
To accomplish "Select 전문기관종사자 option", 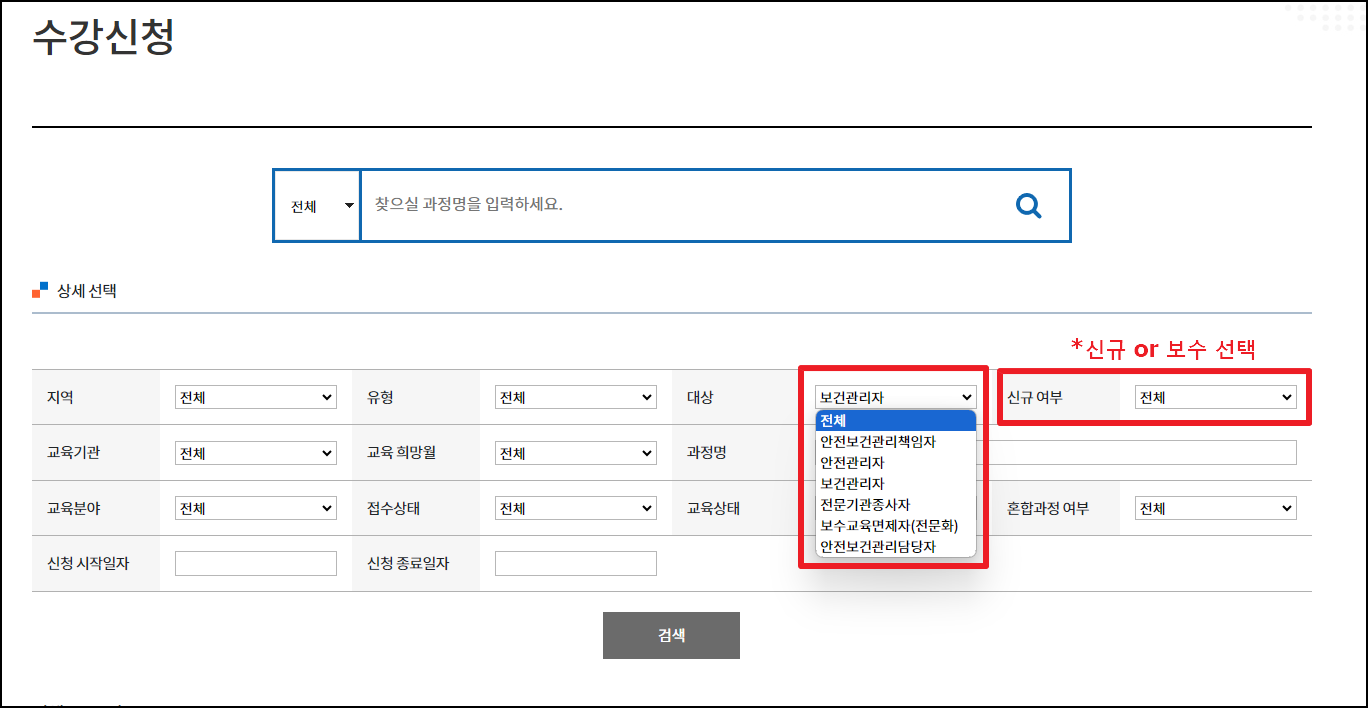I will 895,505.
